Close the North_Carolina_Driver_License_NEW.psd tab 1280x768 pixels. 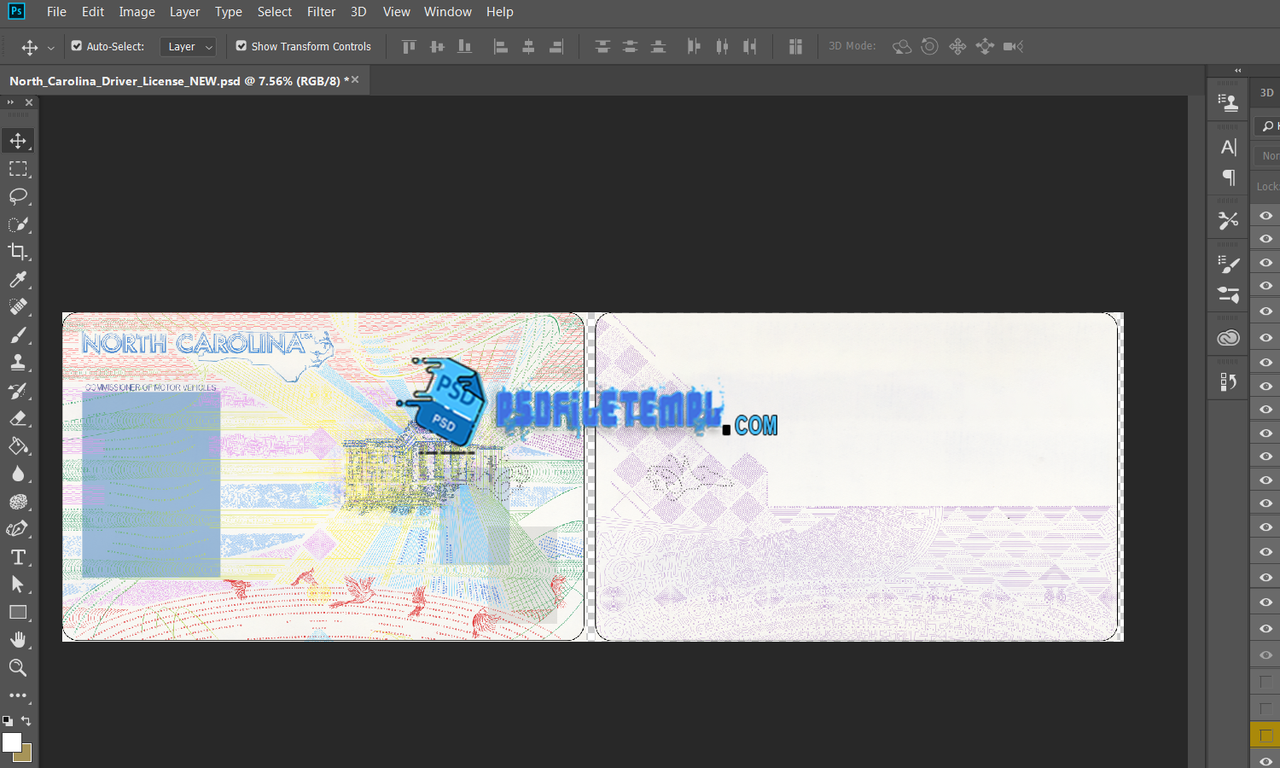pyautogui.click(x=355, y=80)
